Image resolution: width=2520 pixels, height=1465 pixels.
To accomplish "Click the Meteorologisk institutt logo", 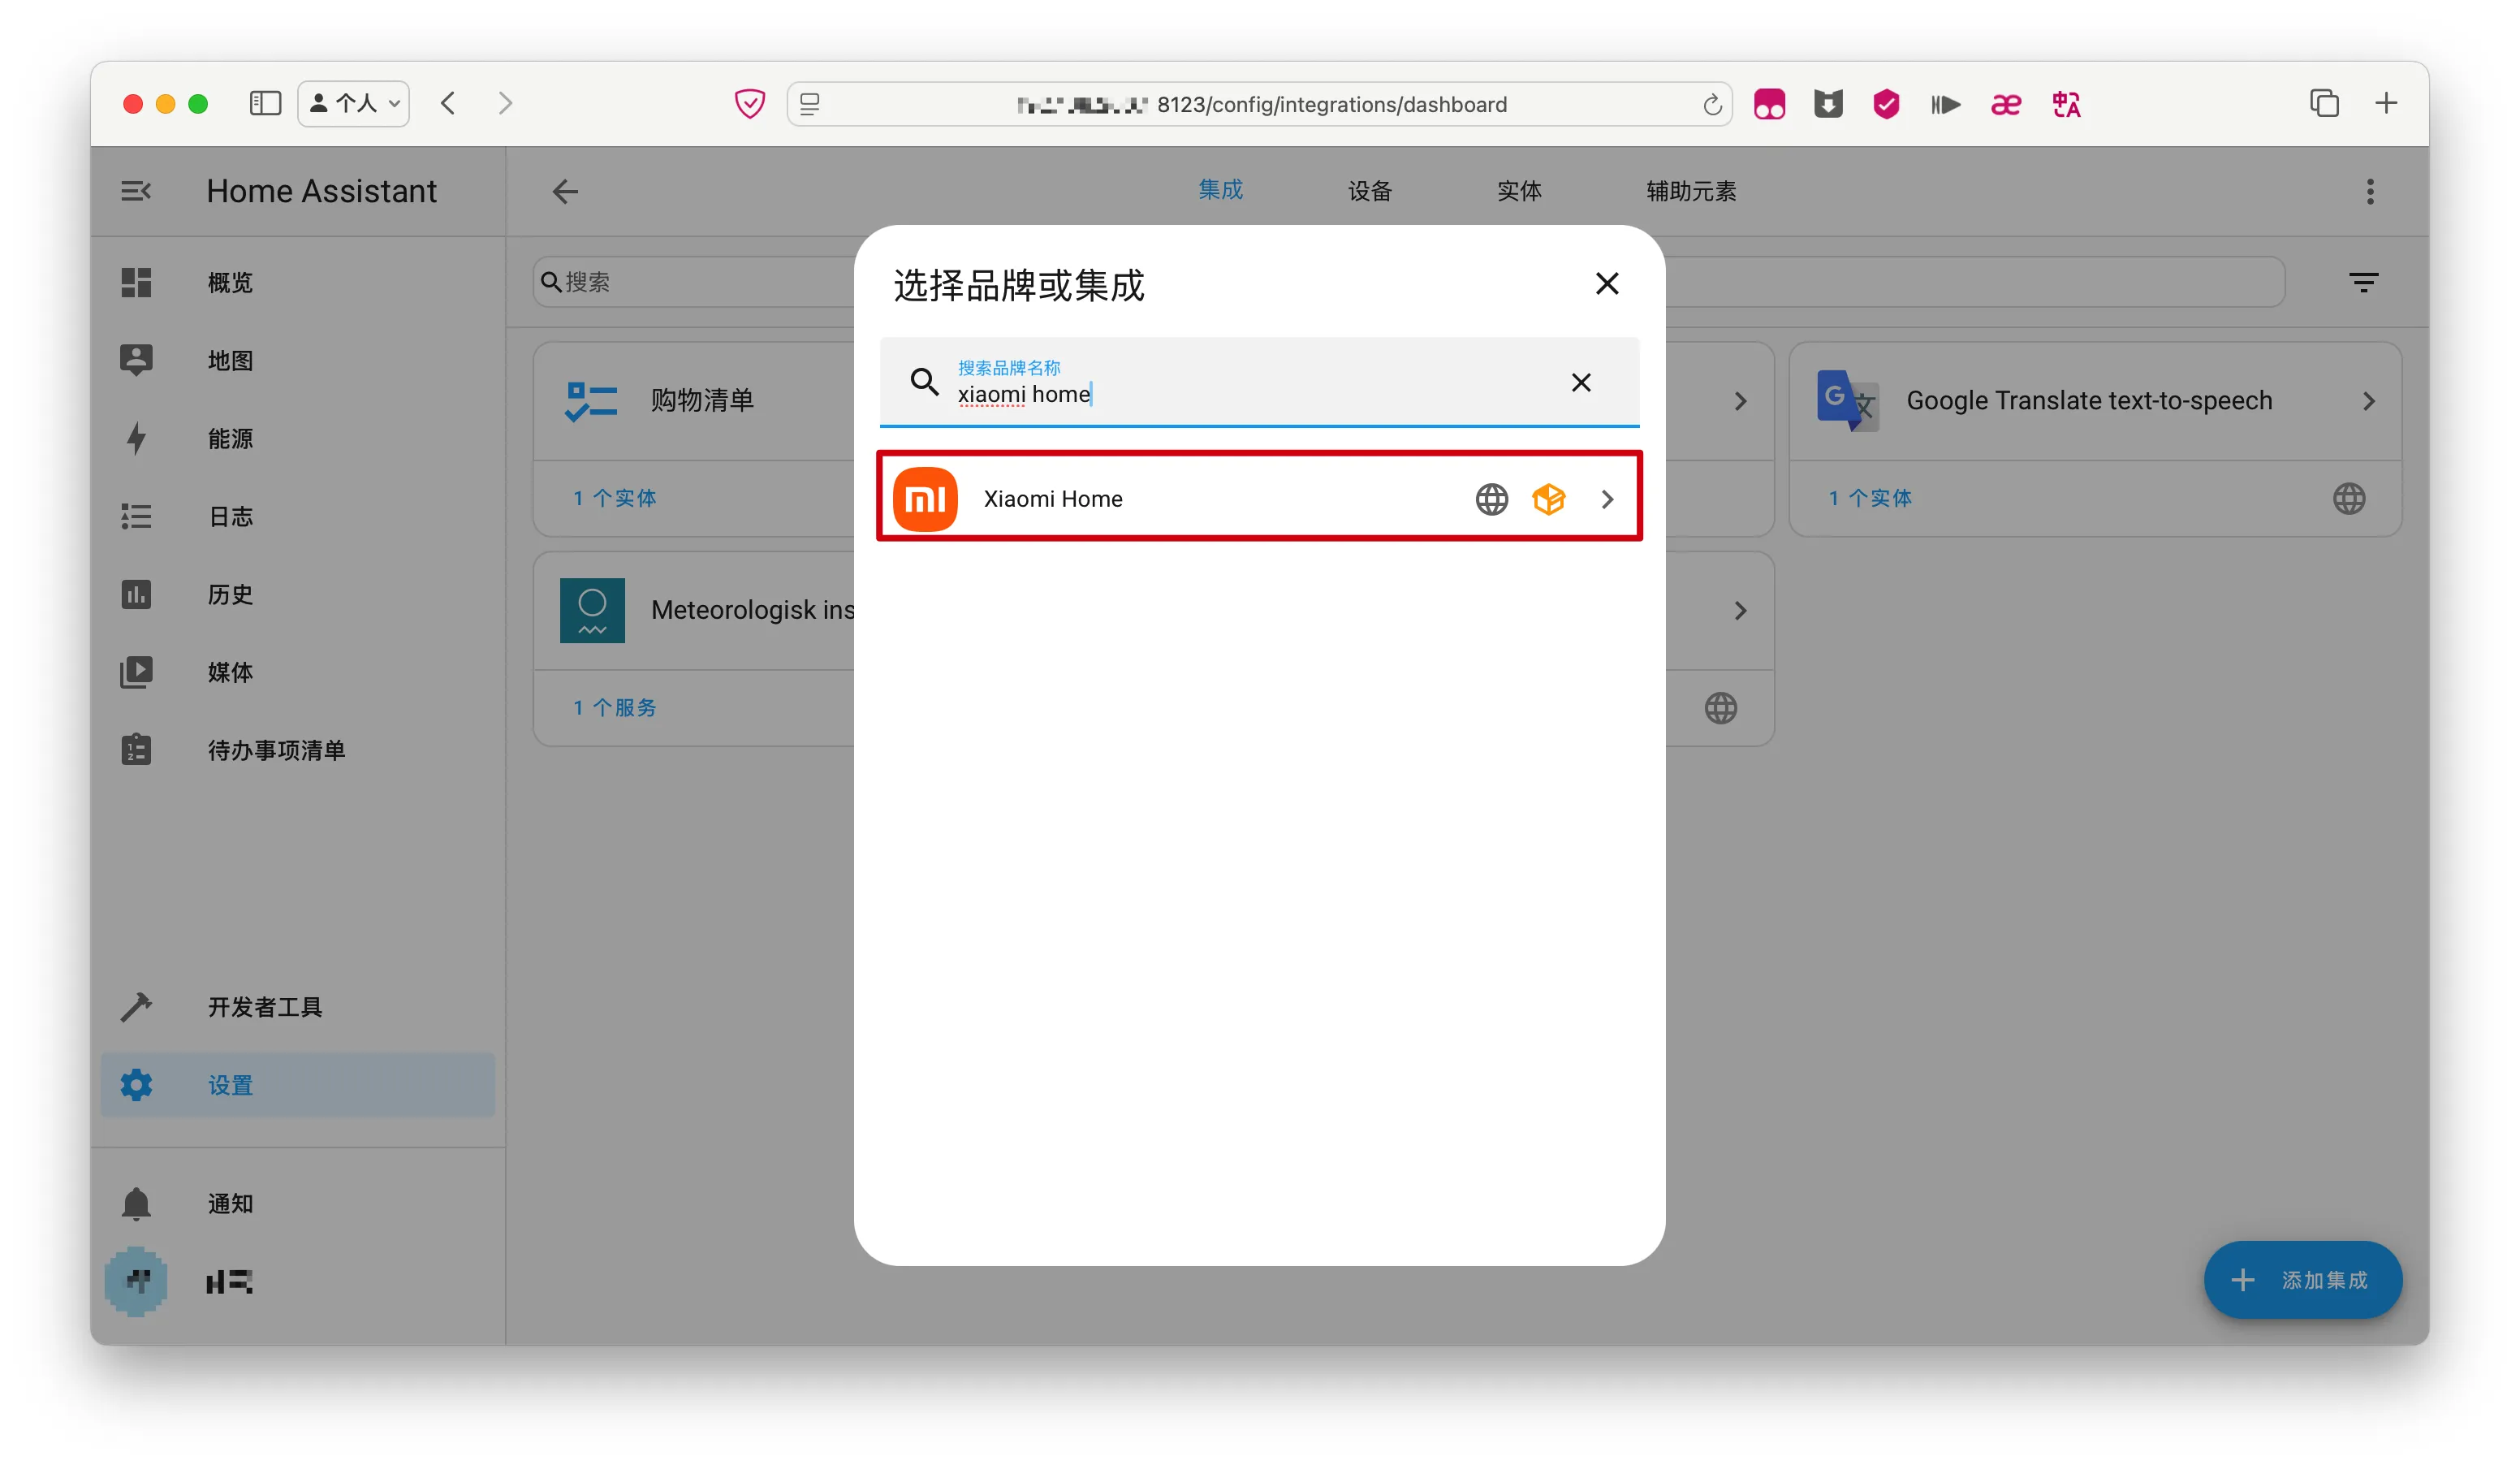I will [x=592, y=610].
